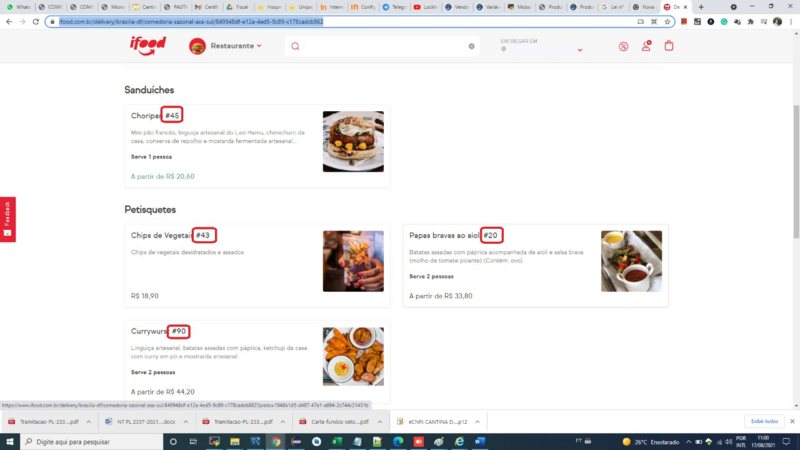Click the Windows taskbar search box

(92, 442)
